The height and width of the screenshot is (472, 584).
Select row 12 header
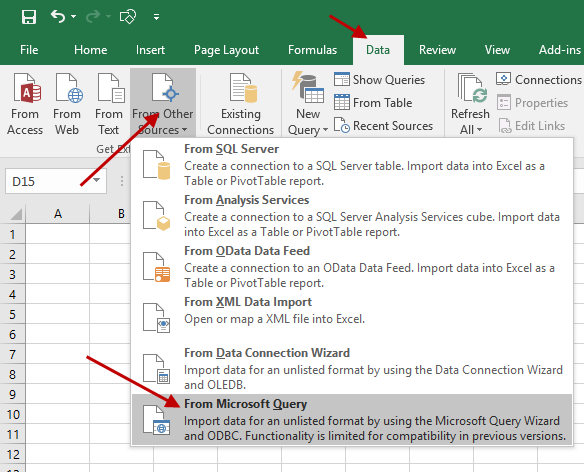(13, 454)
